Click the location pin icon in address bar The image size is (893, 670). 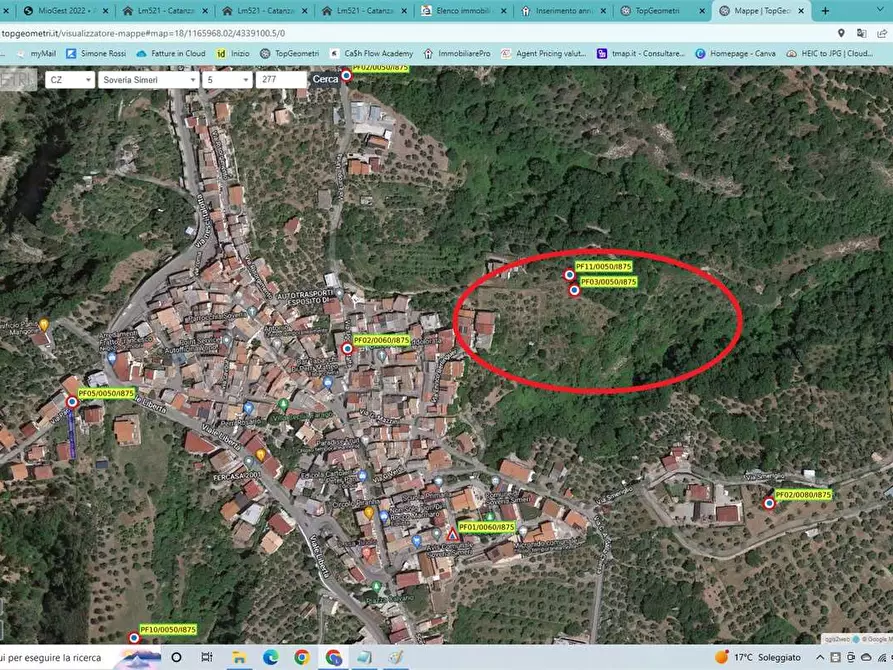click(x=841, y=33)
